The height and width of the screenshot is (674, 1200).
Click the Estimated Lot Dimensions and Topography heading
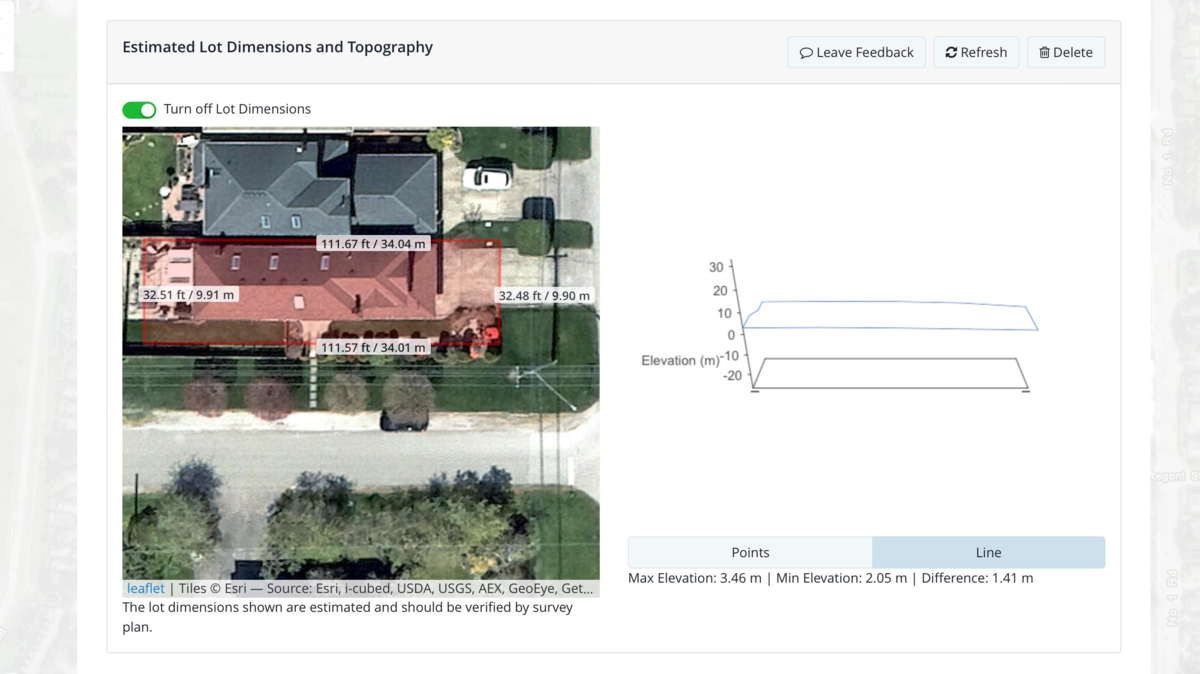277,47
